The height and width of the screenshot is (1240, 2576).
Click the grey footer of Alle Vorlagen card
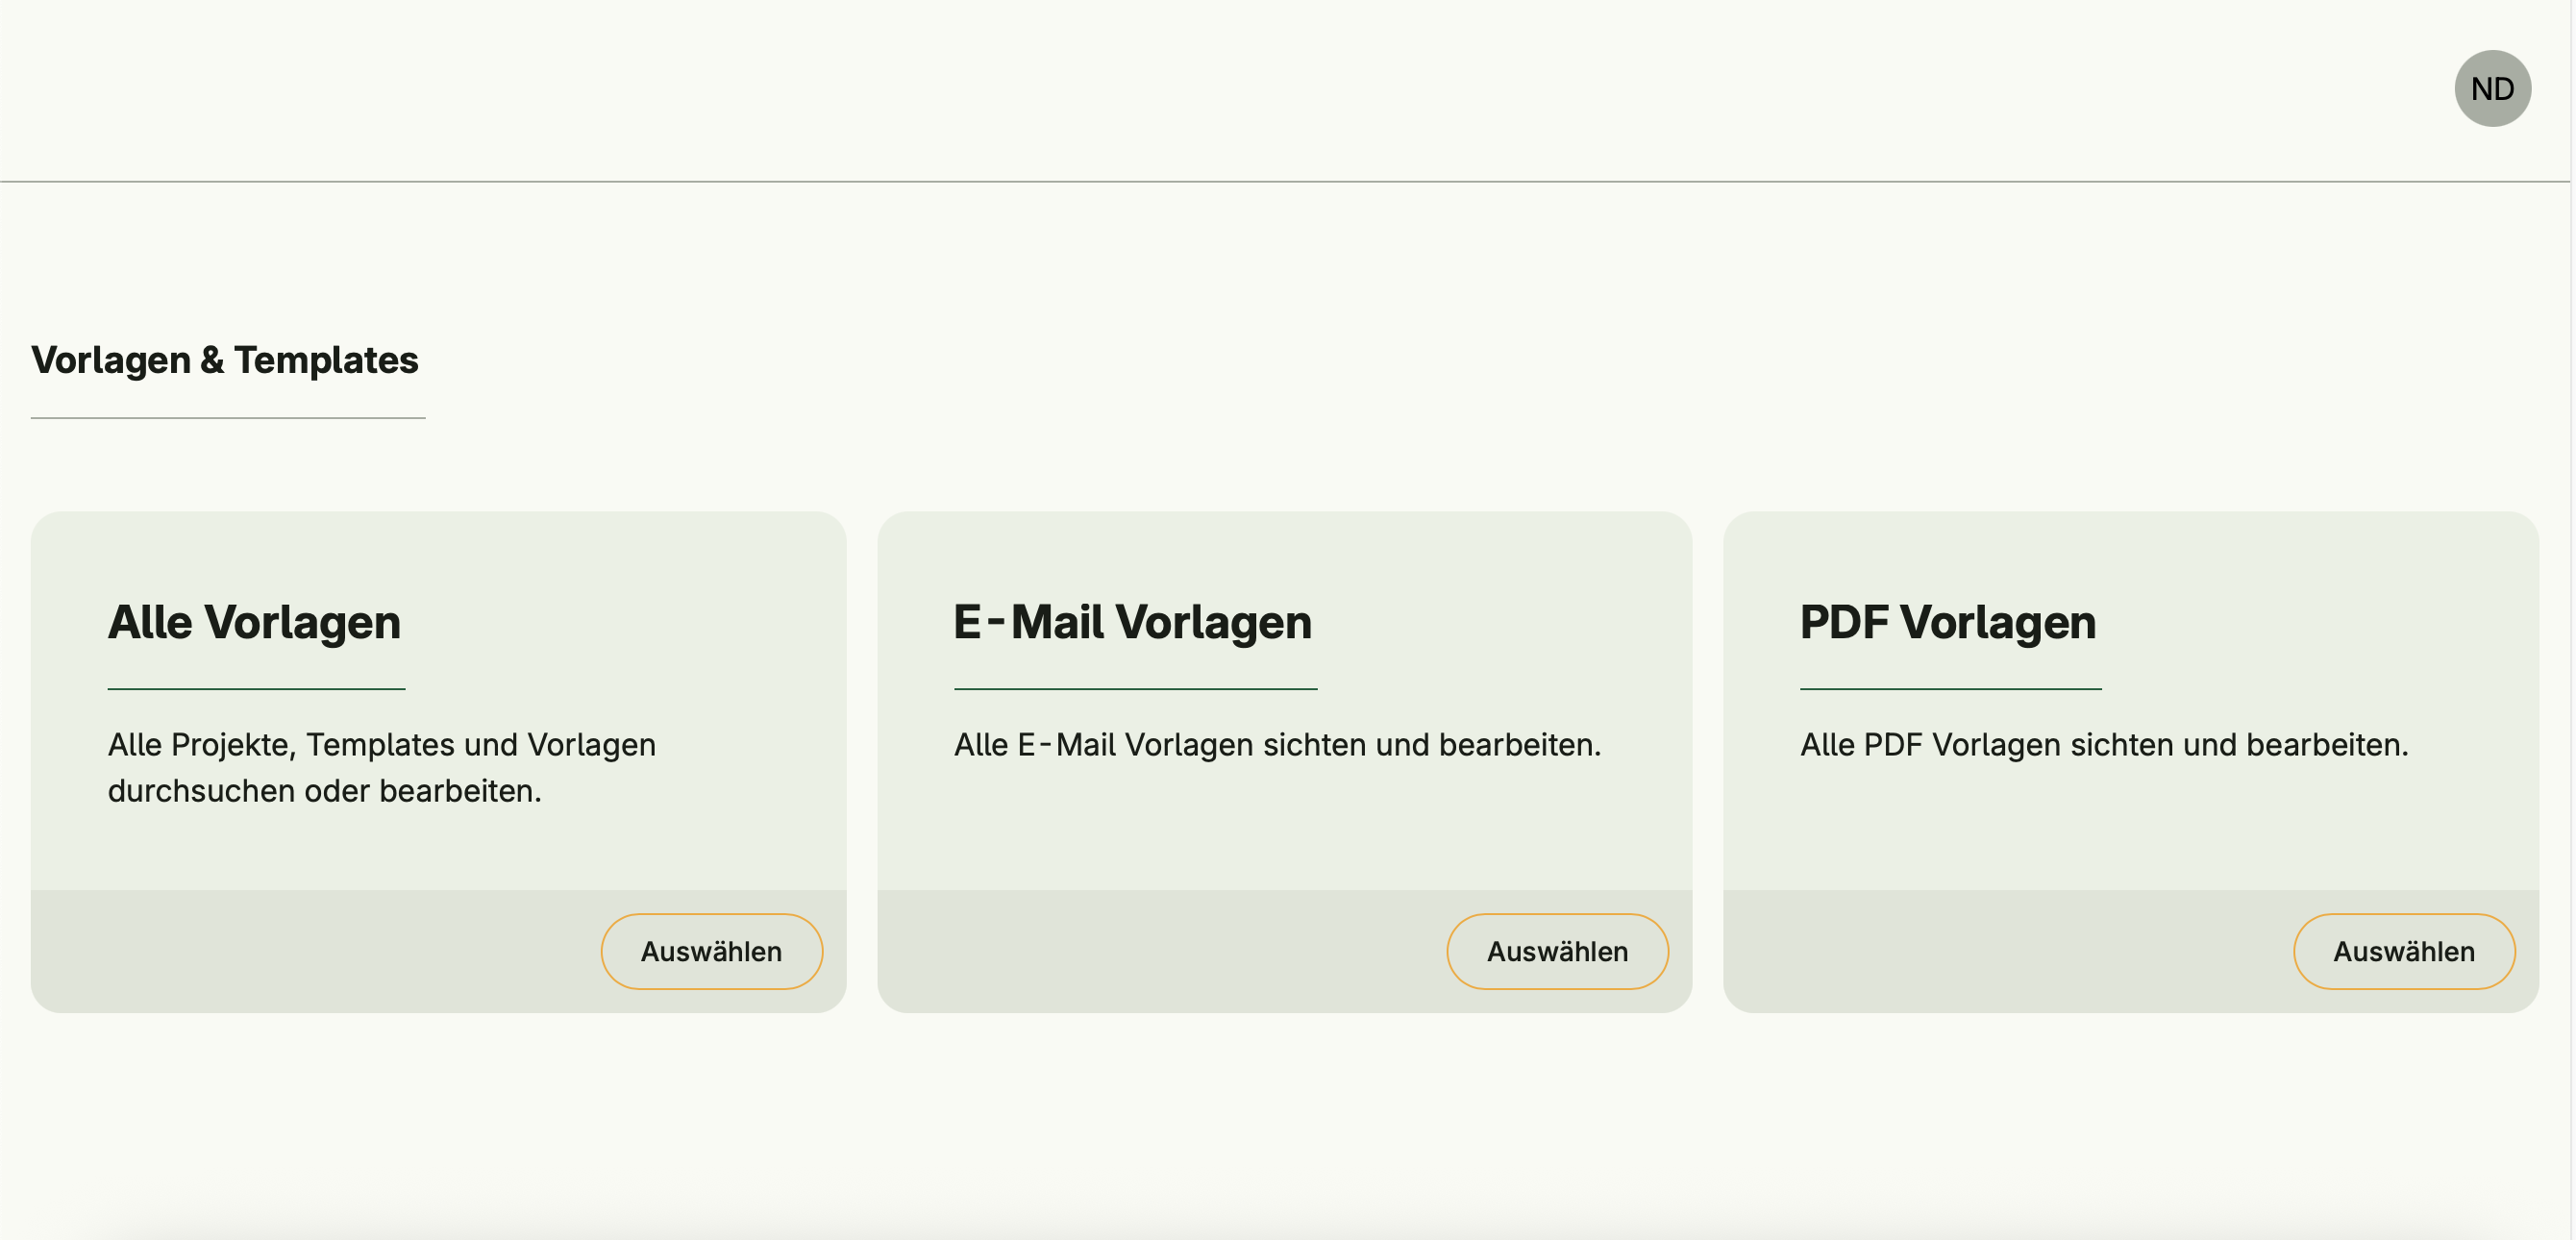(x=300, y=951)
